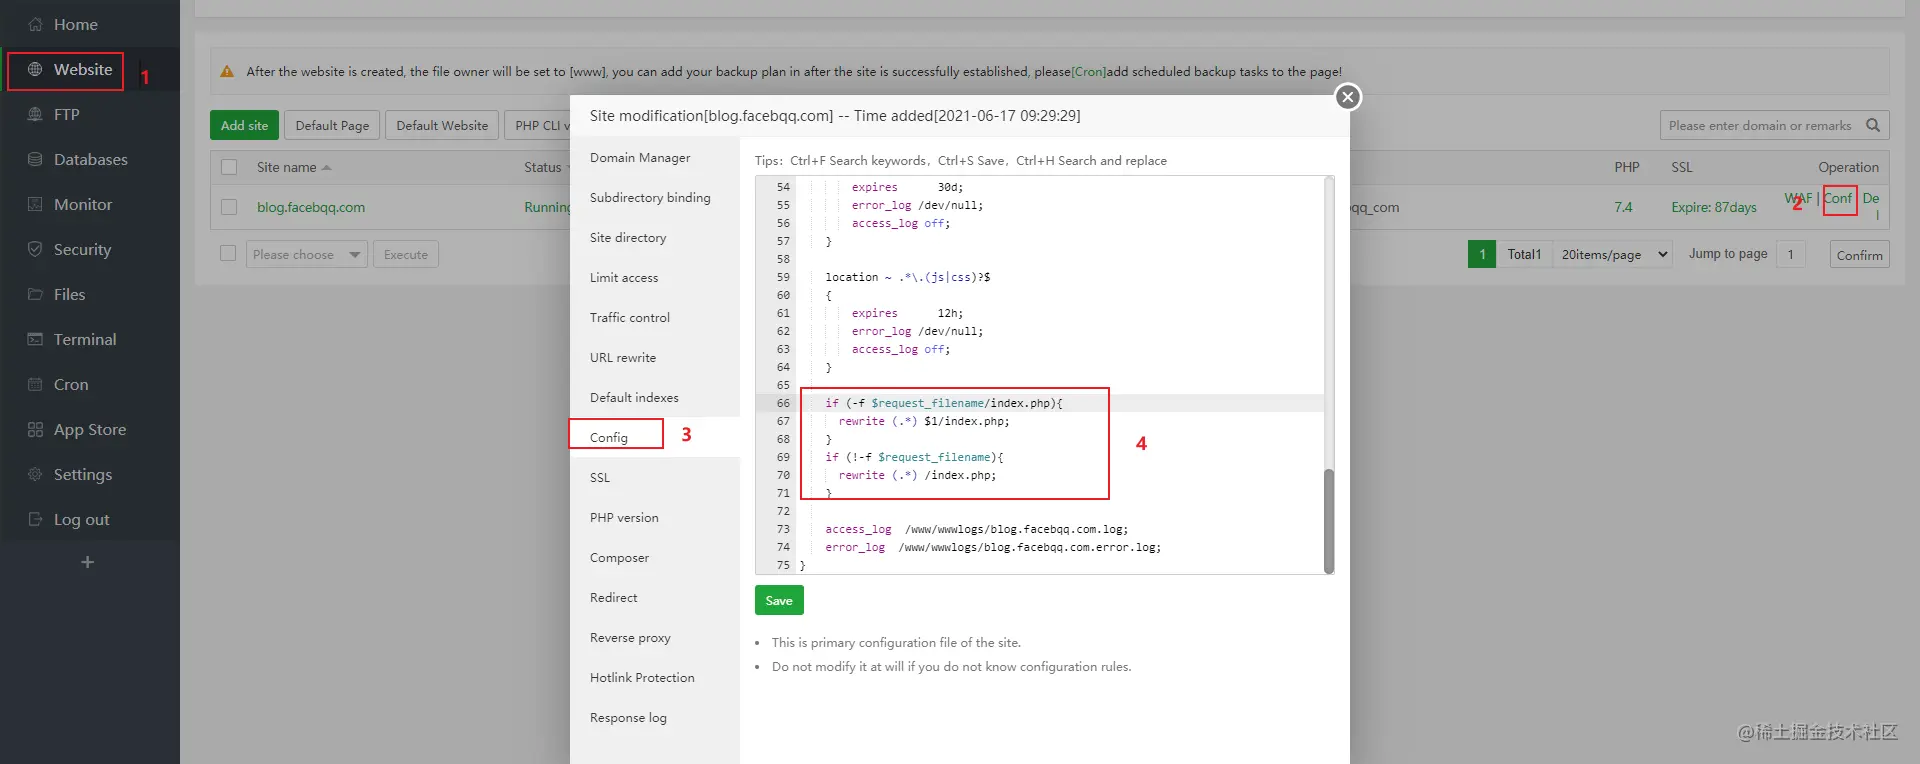
Task: Click the Log out icon
Action: click(35, 519)
